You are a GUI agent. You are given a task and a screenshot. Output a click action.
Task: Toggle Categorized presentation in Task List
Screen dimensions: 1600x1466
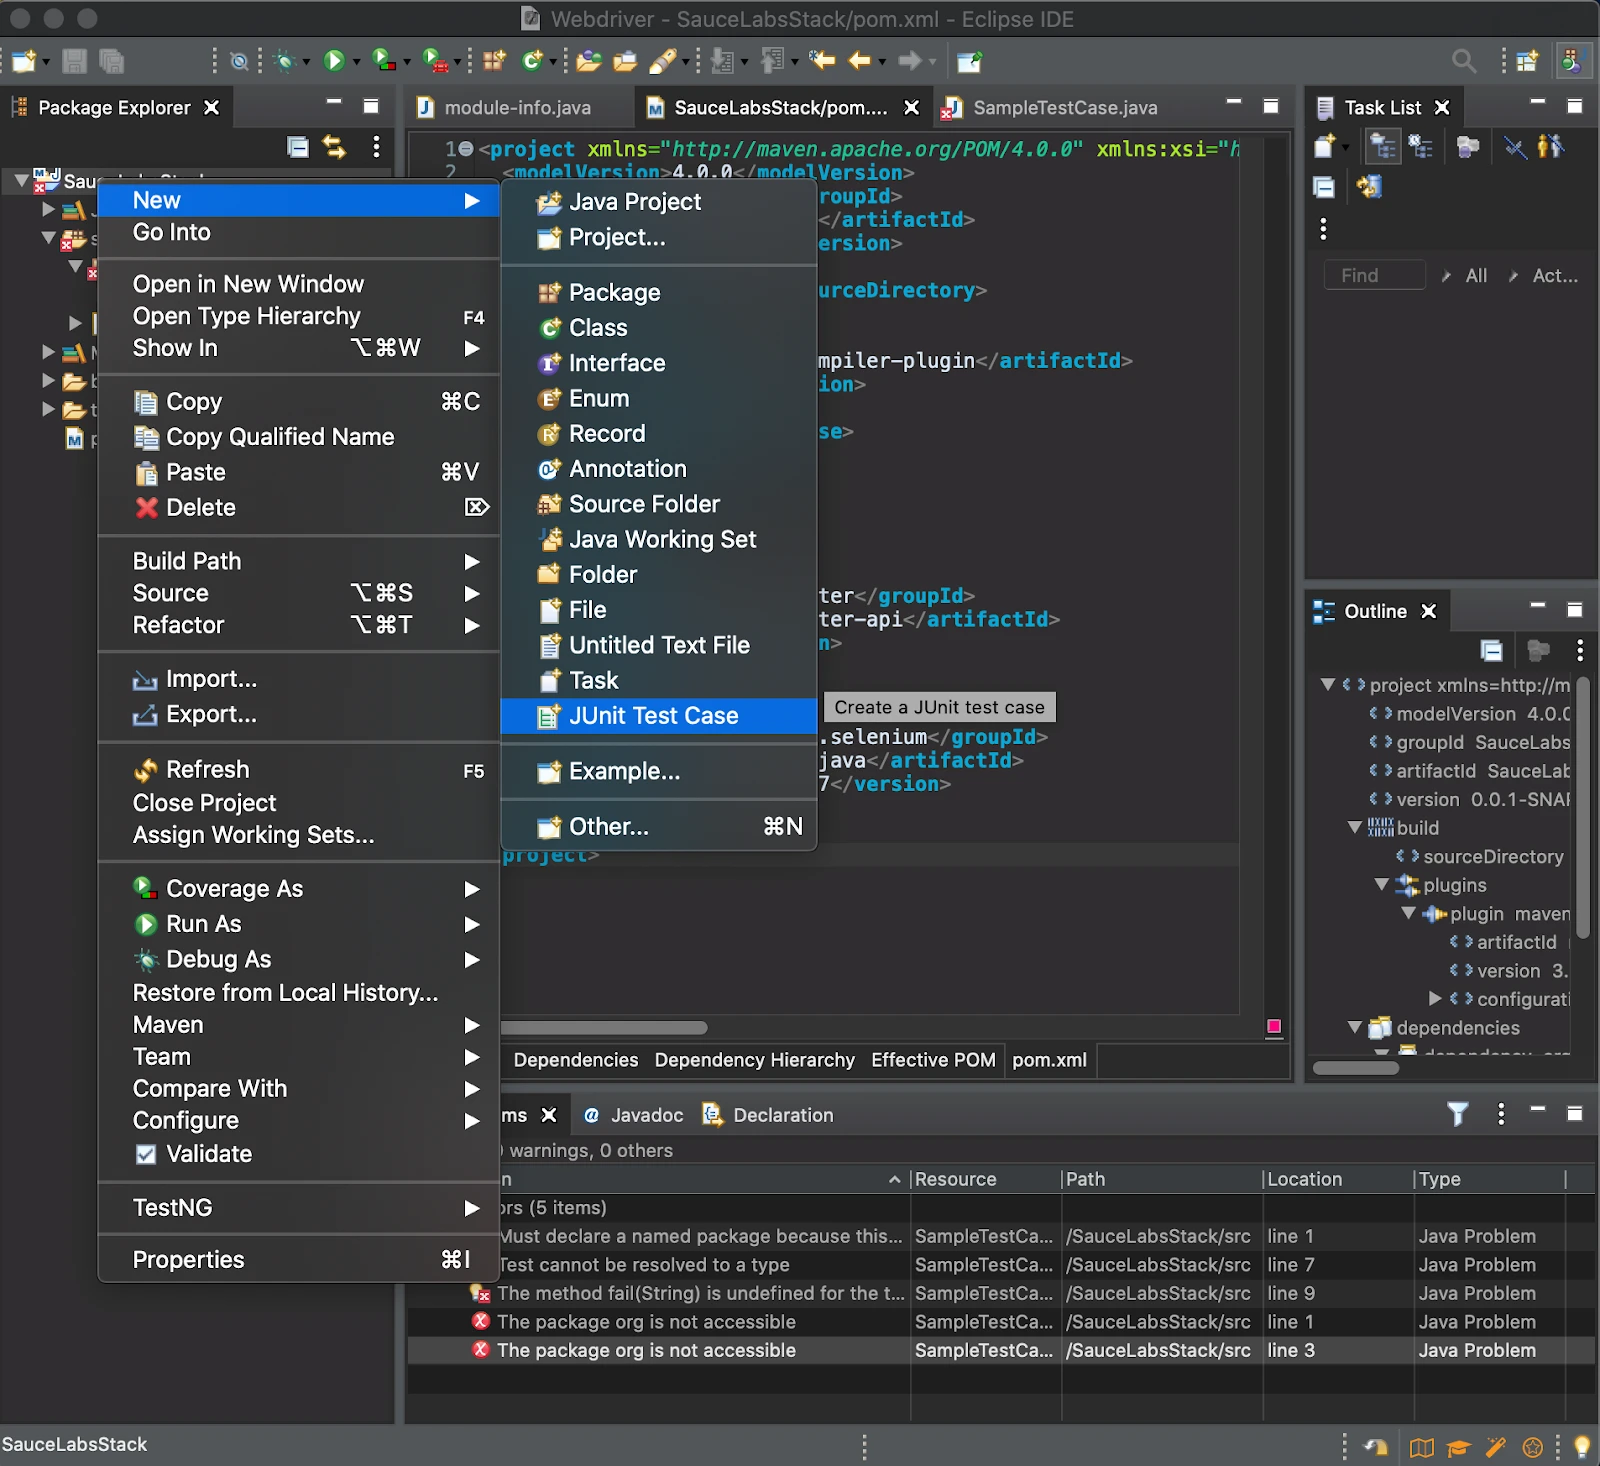(x=1383, y=148)
